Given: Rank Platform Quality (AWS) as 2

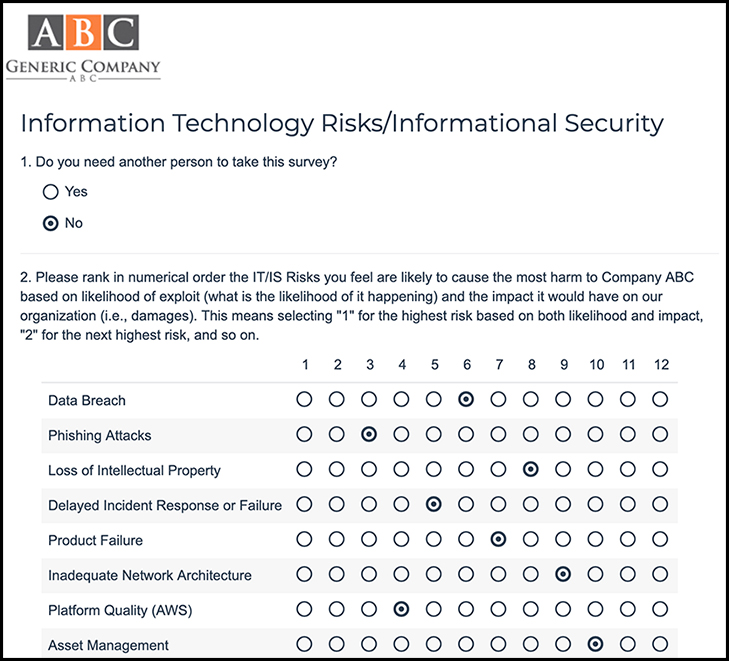Looking at the screenshot, I should (337, 608).
